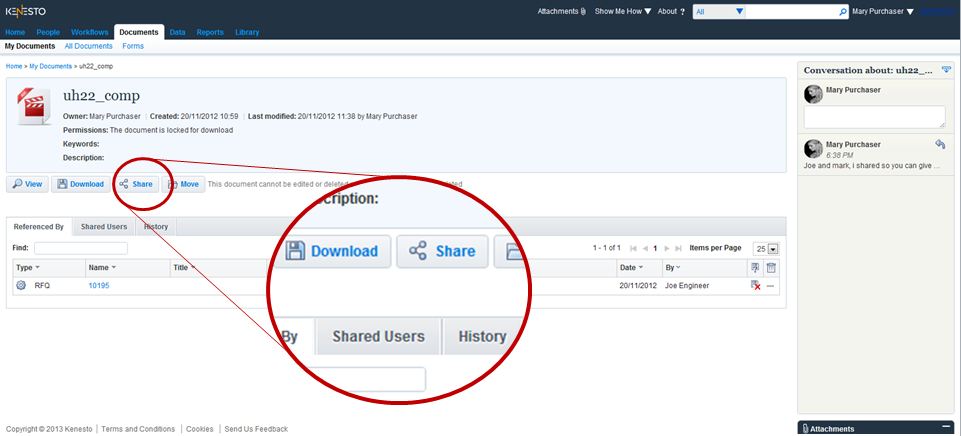Click the 'Joe and mark, i shared' message
Viewport: 961px width, 436px height.
point(871,166)
